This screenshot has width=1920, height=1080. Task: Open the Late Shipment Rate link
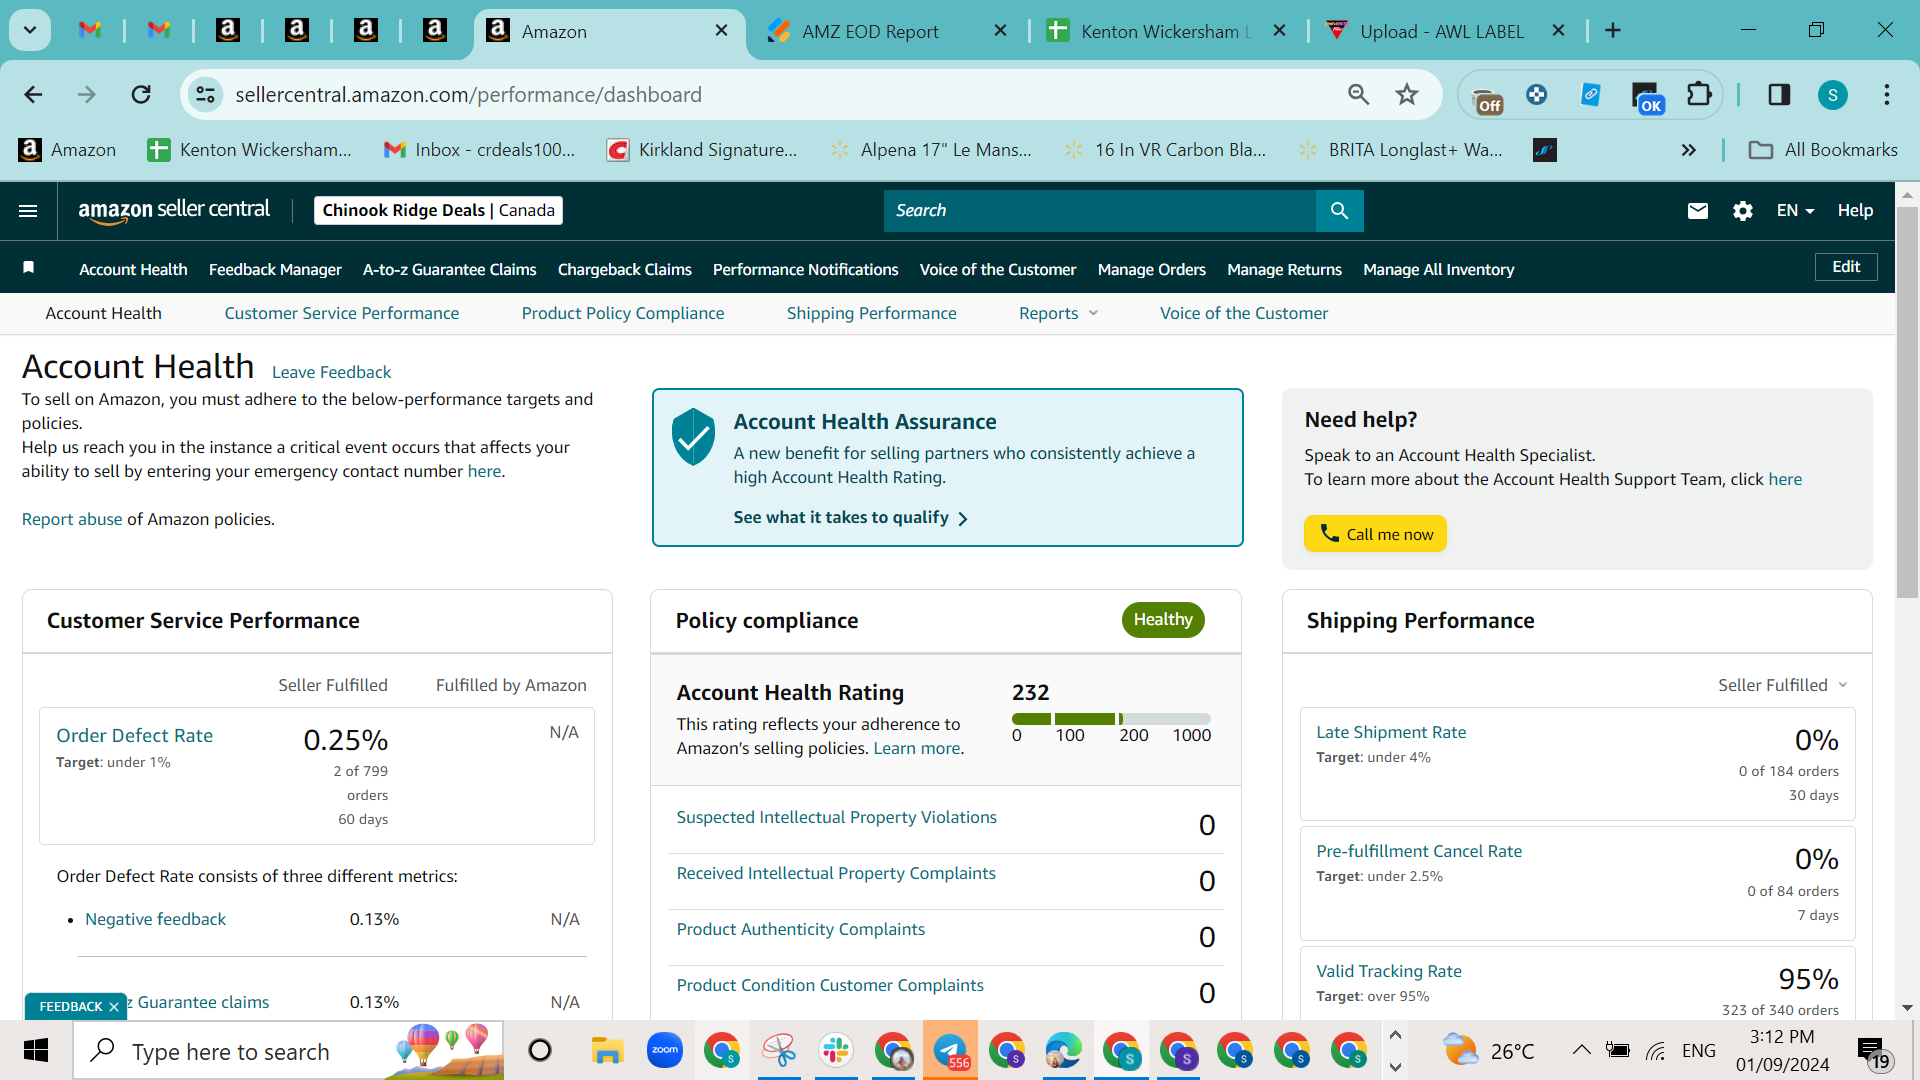[x=1391, y=732]
